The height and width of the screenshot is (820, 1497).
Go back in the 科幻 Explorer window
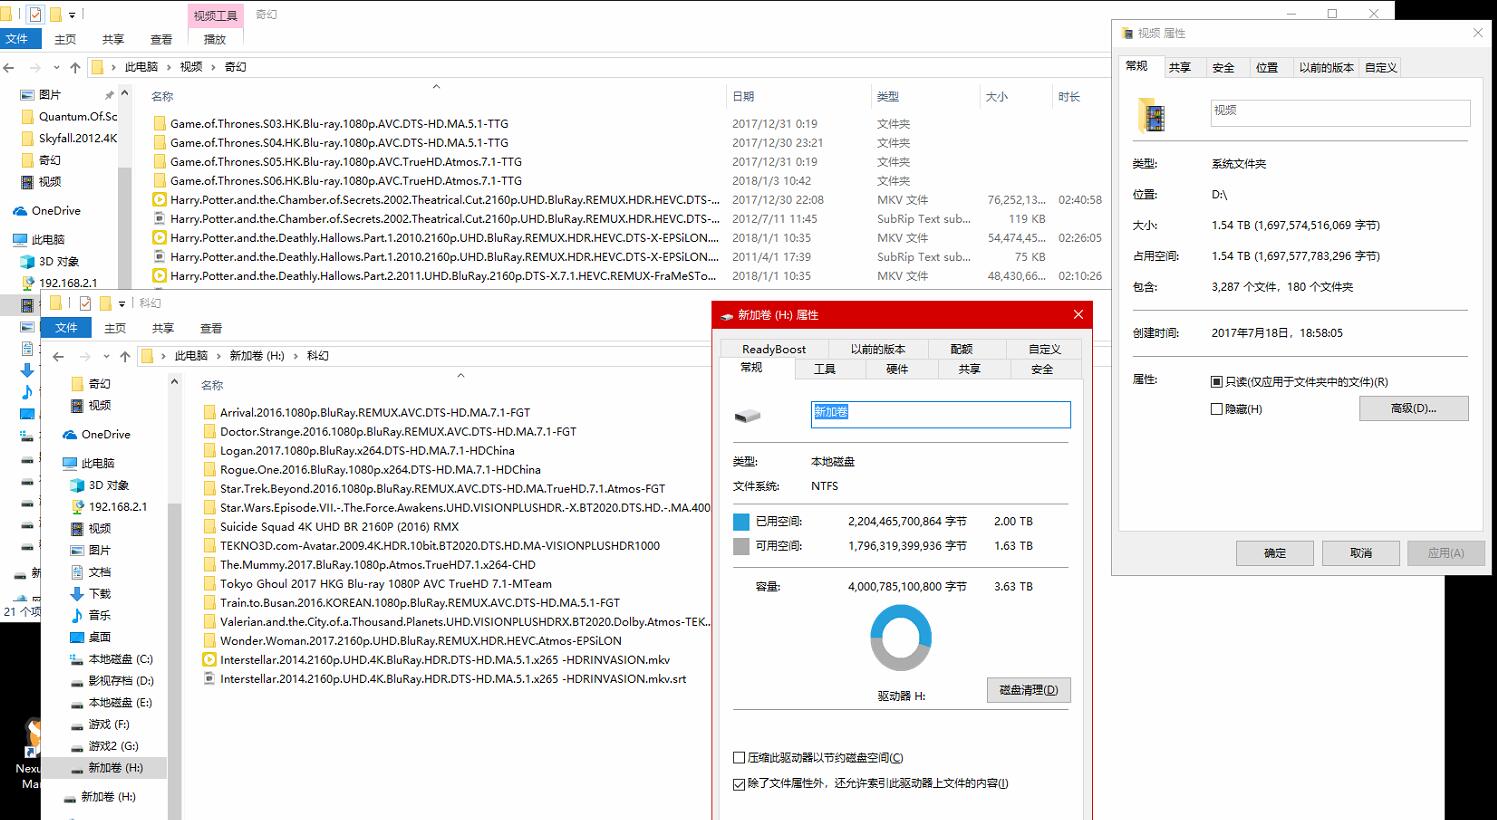58,356
